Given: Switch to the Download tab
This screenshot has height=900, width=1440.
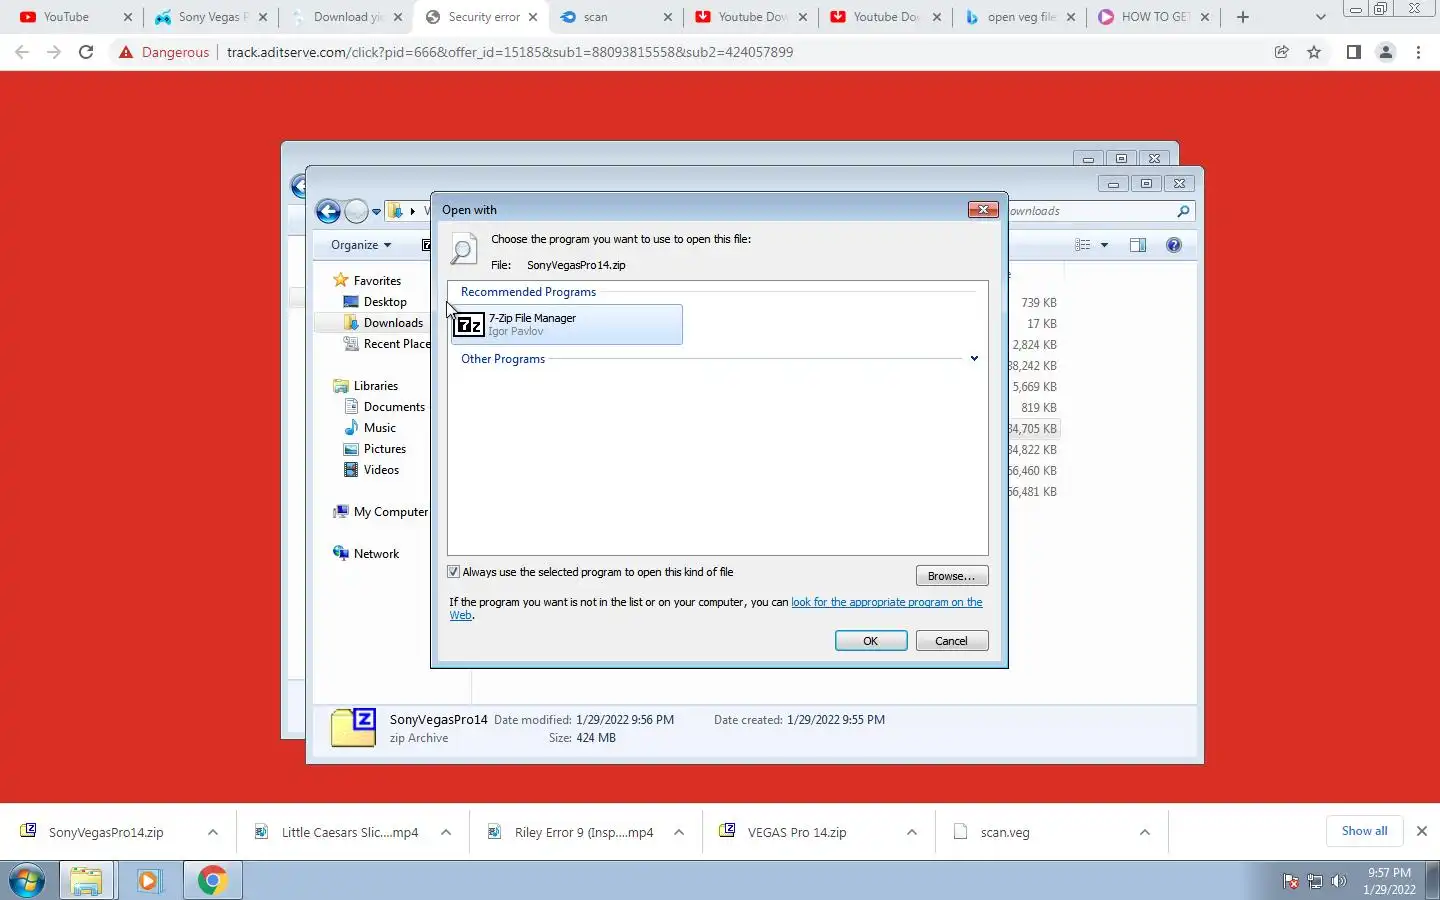Looking at the screenshot, I should click(x=346, y=17).
